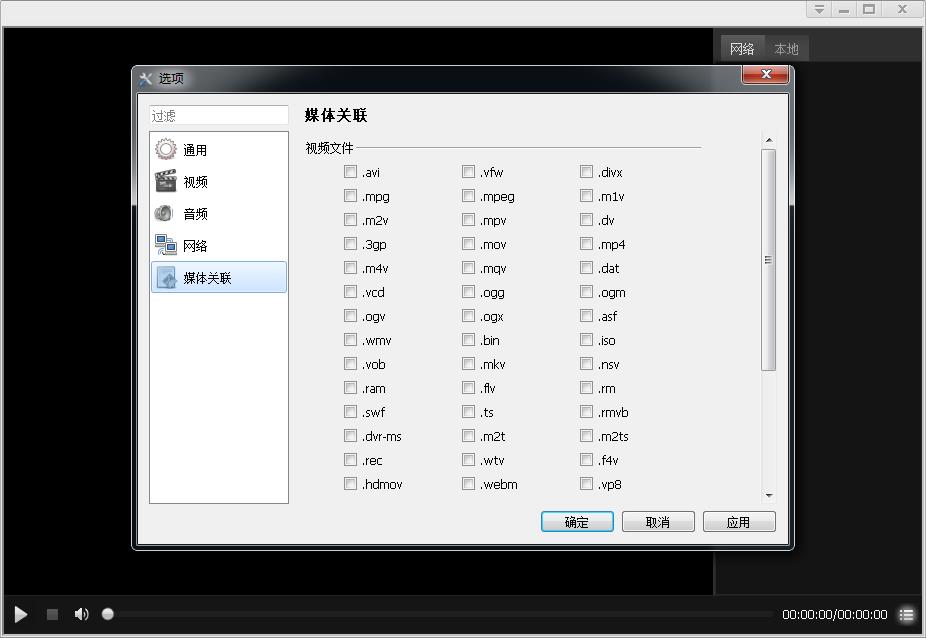Image resolution: width=926 pixels, height=638 pixels.
Task: Select the 音频 audio settings category
Action: [x=219, y=213]
